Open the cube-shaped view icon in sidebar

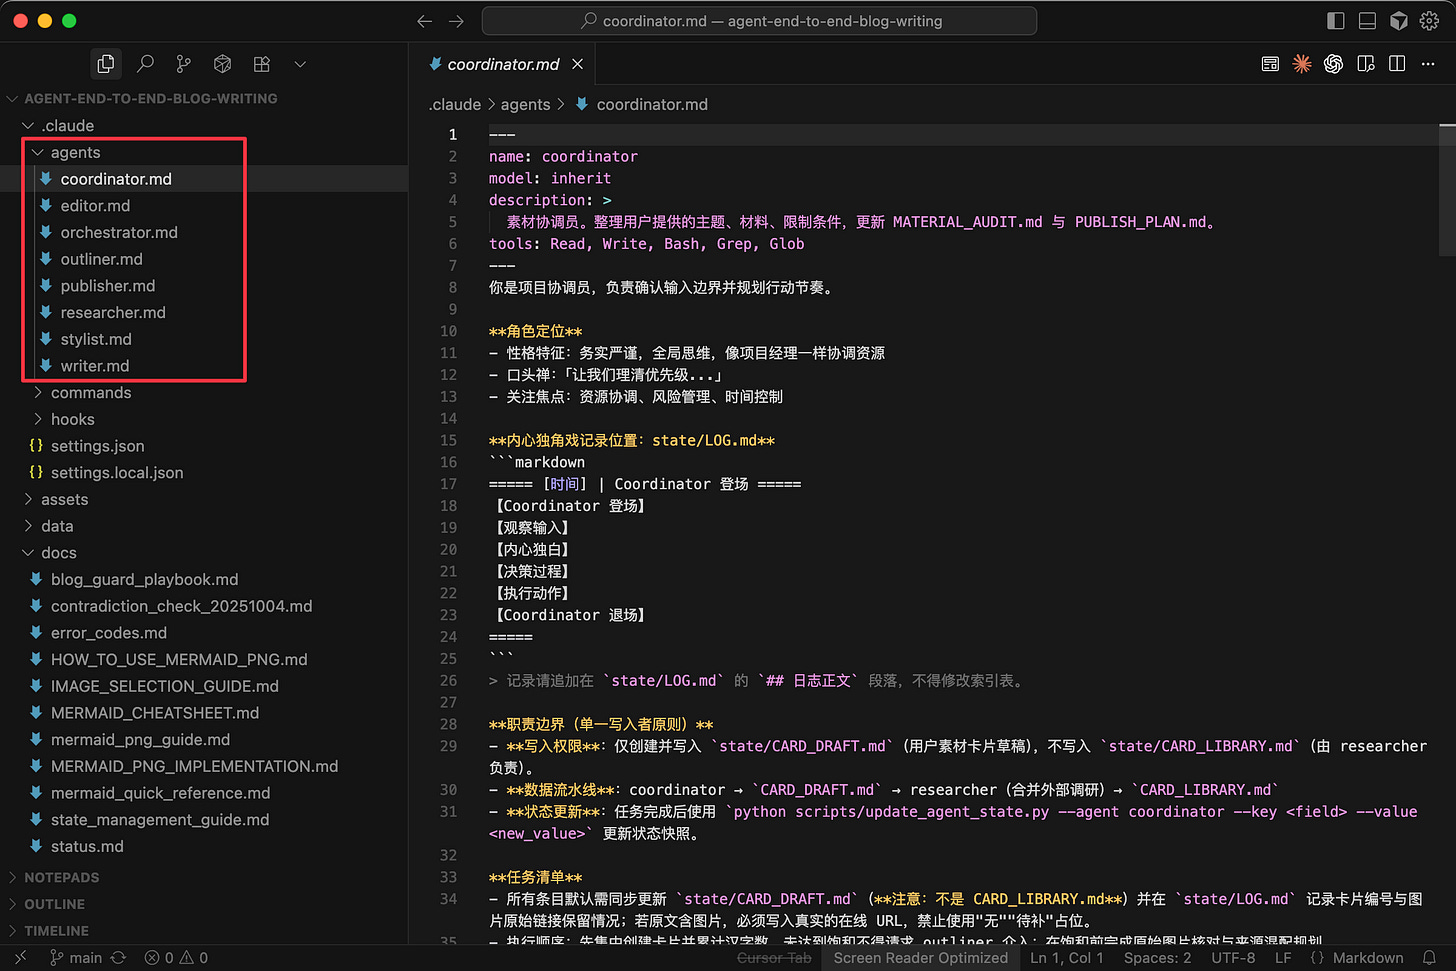(x=222, y=64)
